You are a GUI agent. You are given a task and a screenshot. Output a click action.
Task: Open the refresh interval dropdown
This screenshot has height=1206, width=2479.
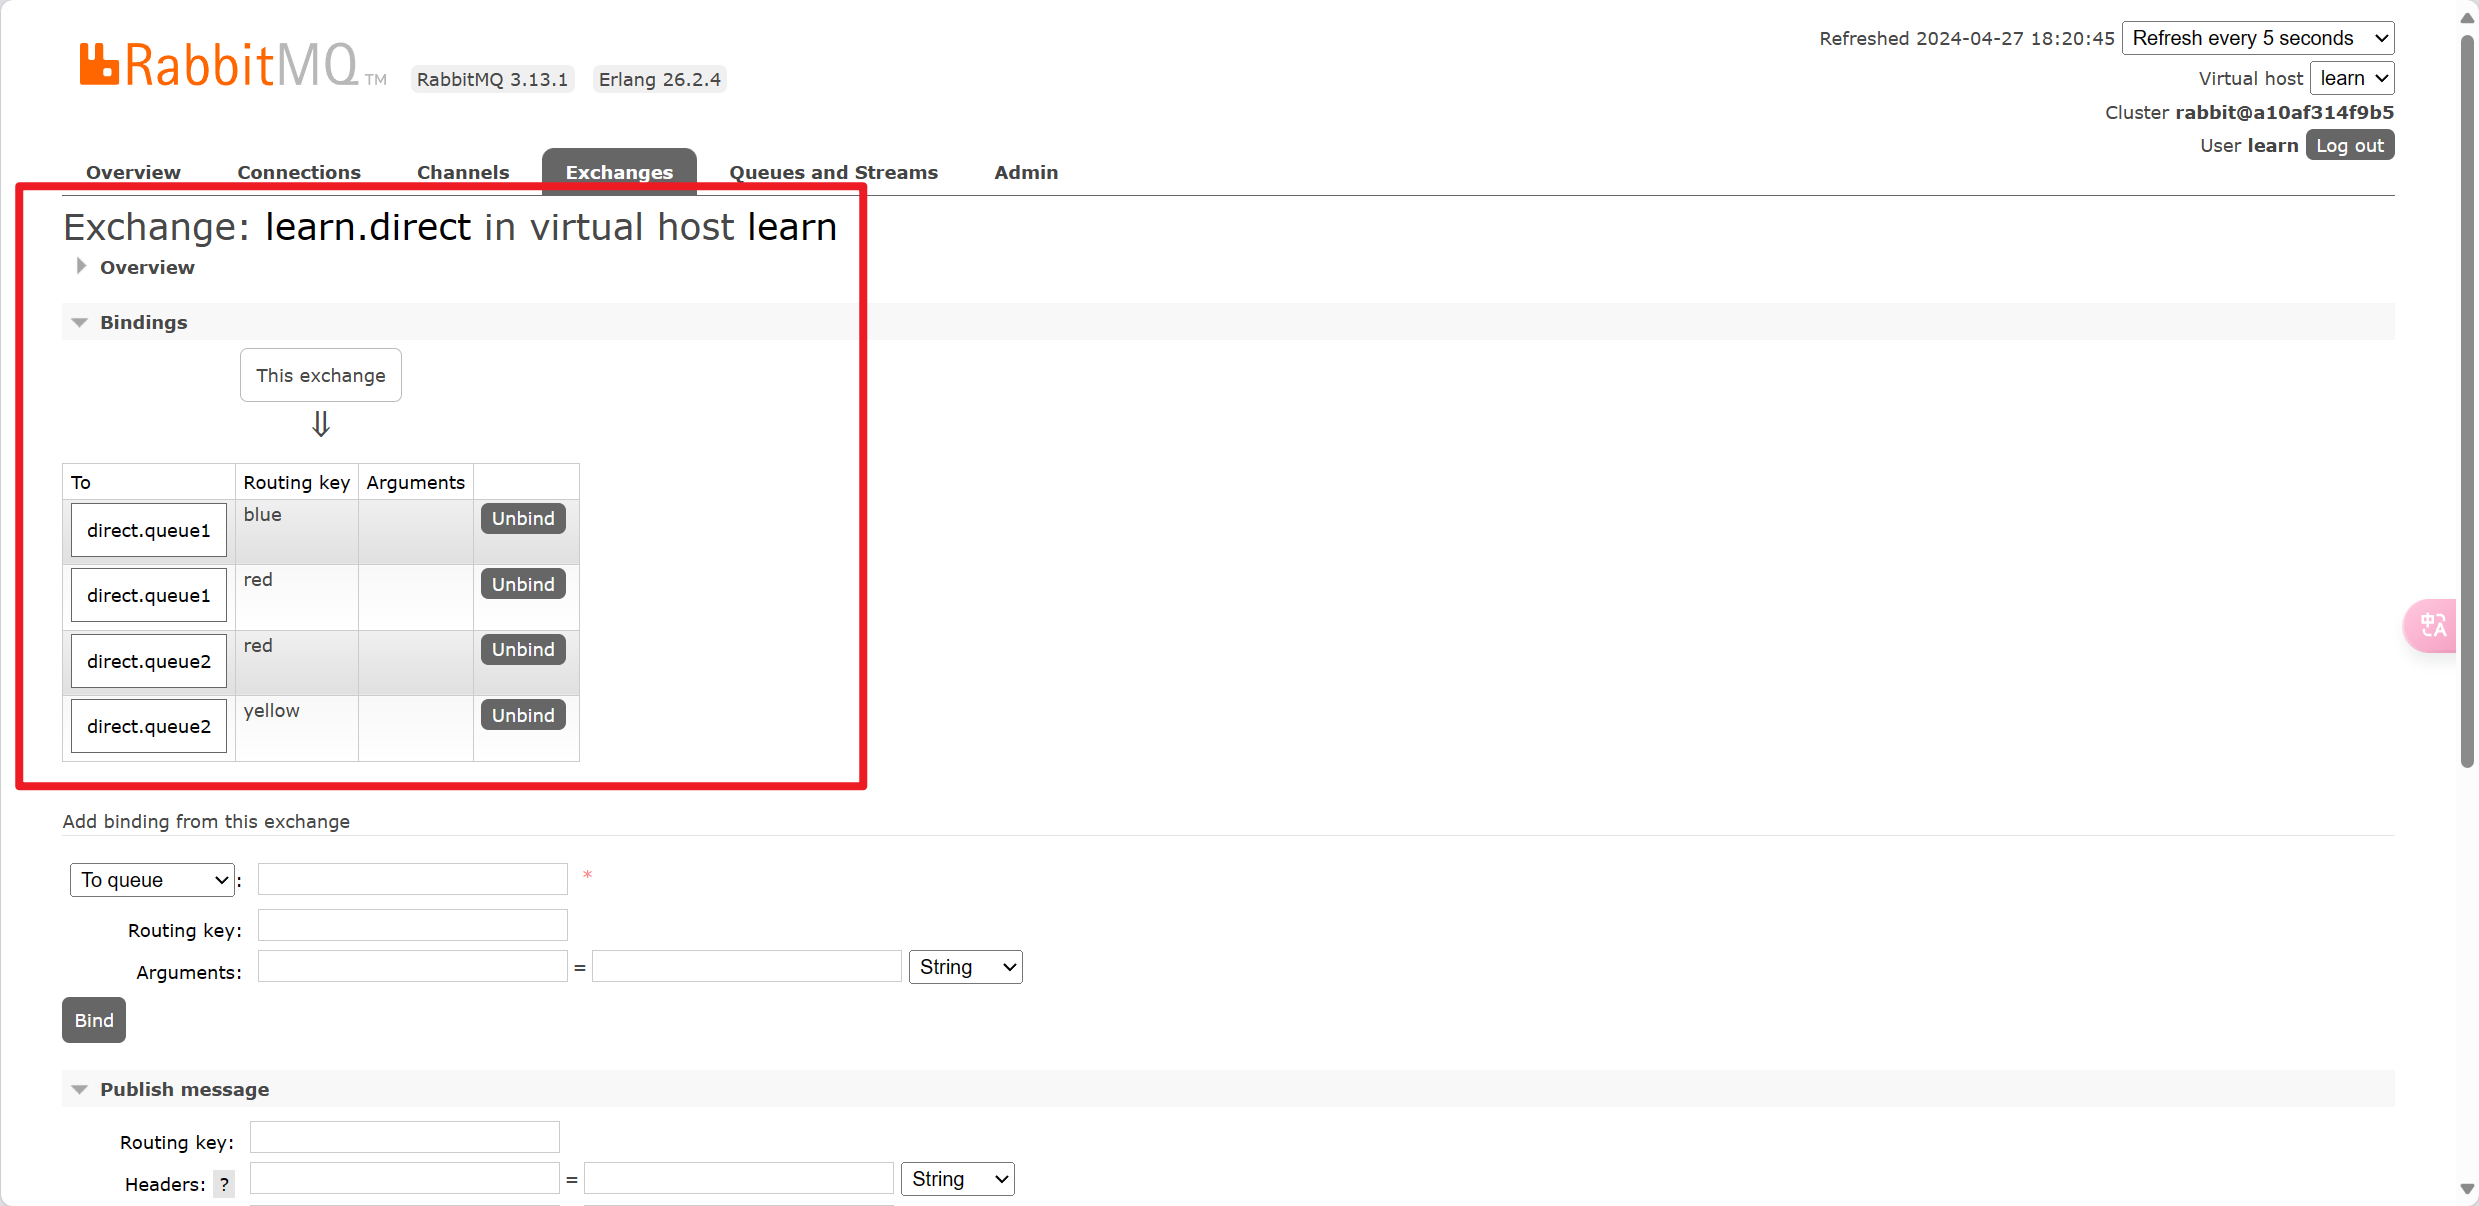click(2257, 38)
